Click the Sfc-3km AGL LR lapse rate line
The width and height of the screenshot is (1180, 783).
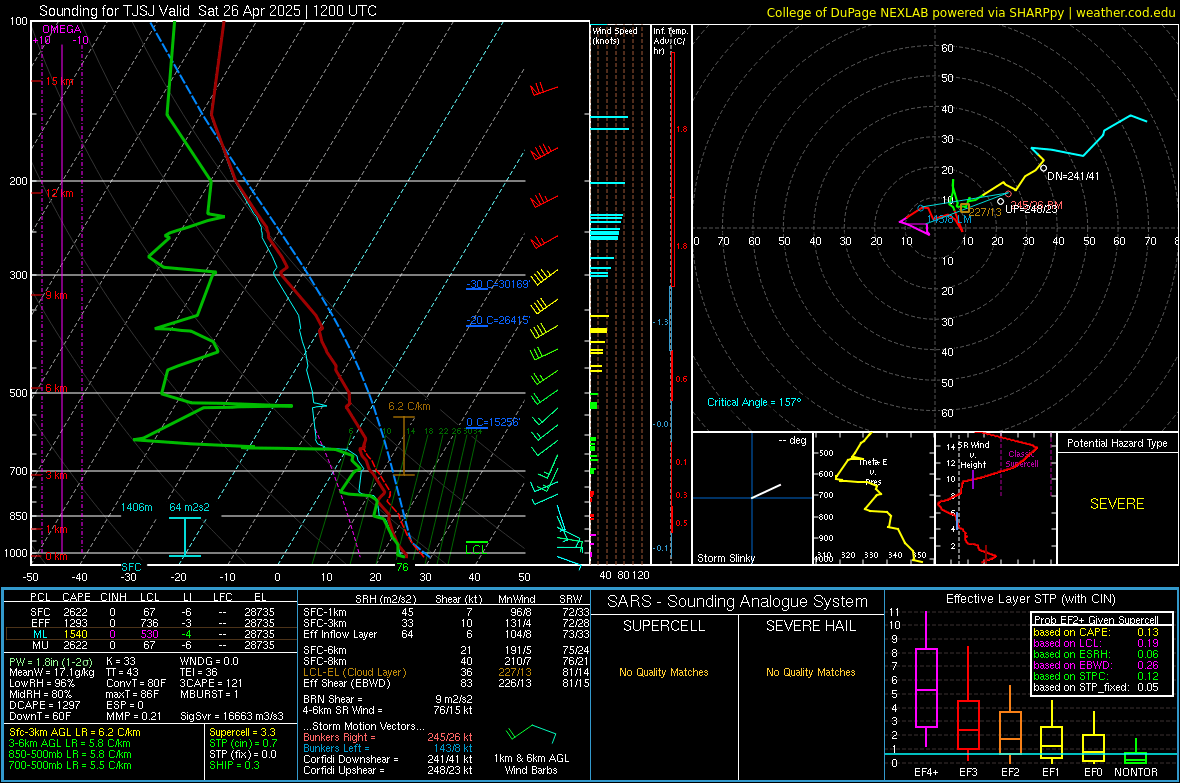click(x=75, y=732)
